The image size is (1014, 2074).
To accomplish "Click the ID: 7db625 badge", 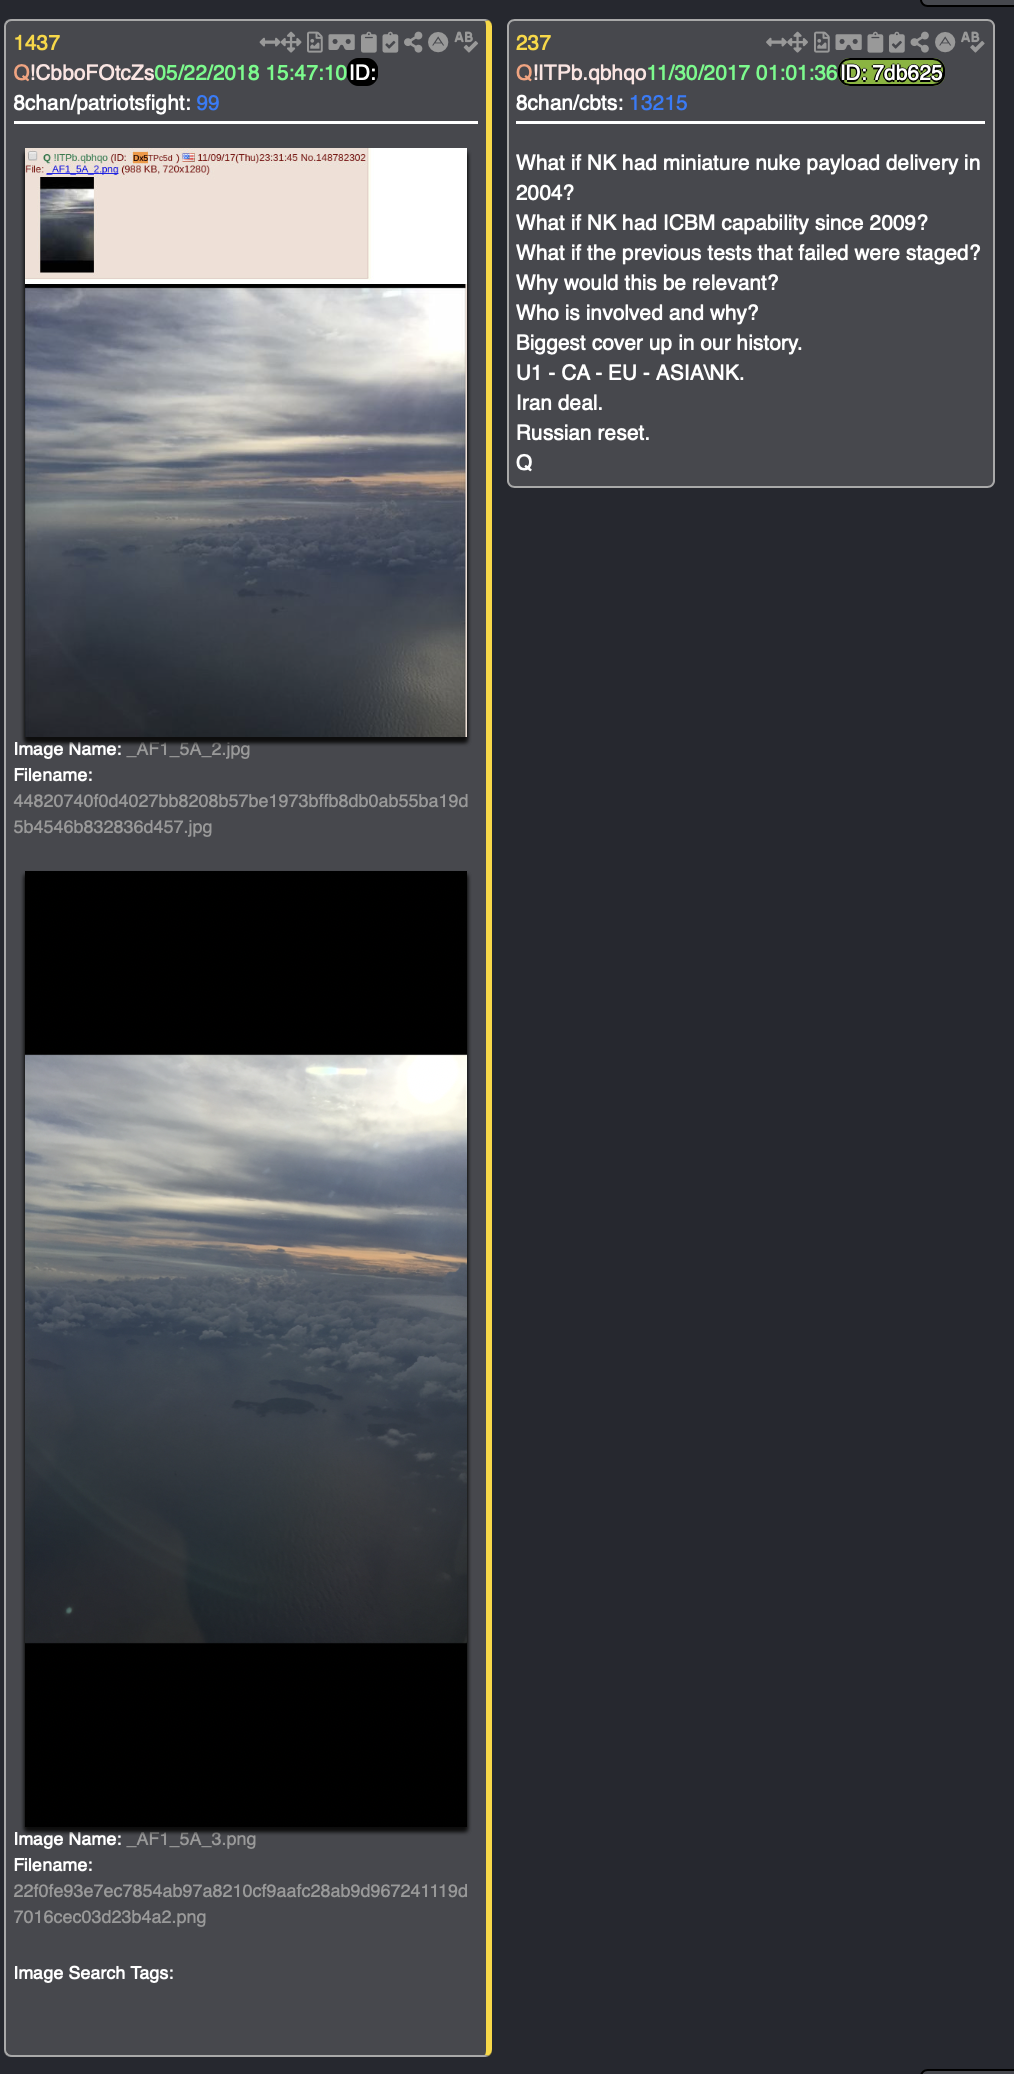I will pos(892,73).
